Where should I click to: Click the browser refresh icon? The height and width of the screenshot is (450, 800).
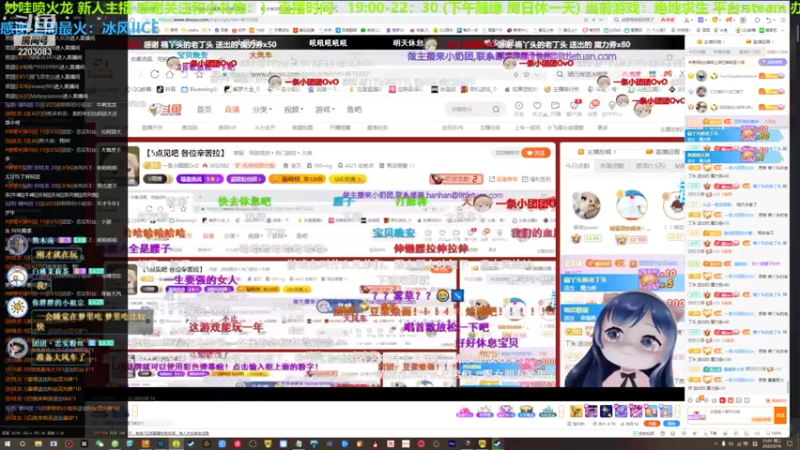(x=155, y=74)
